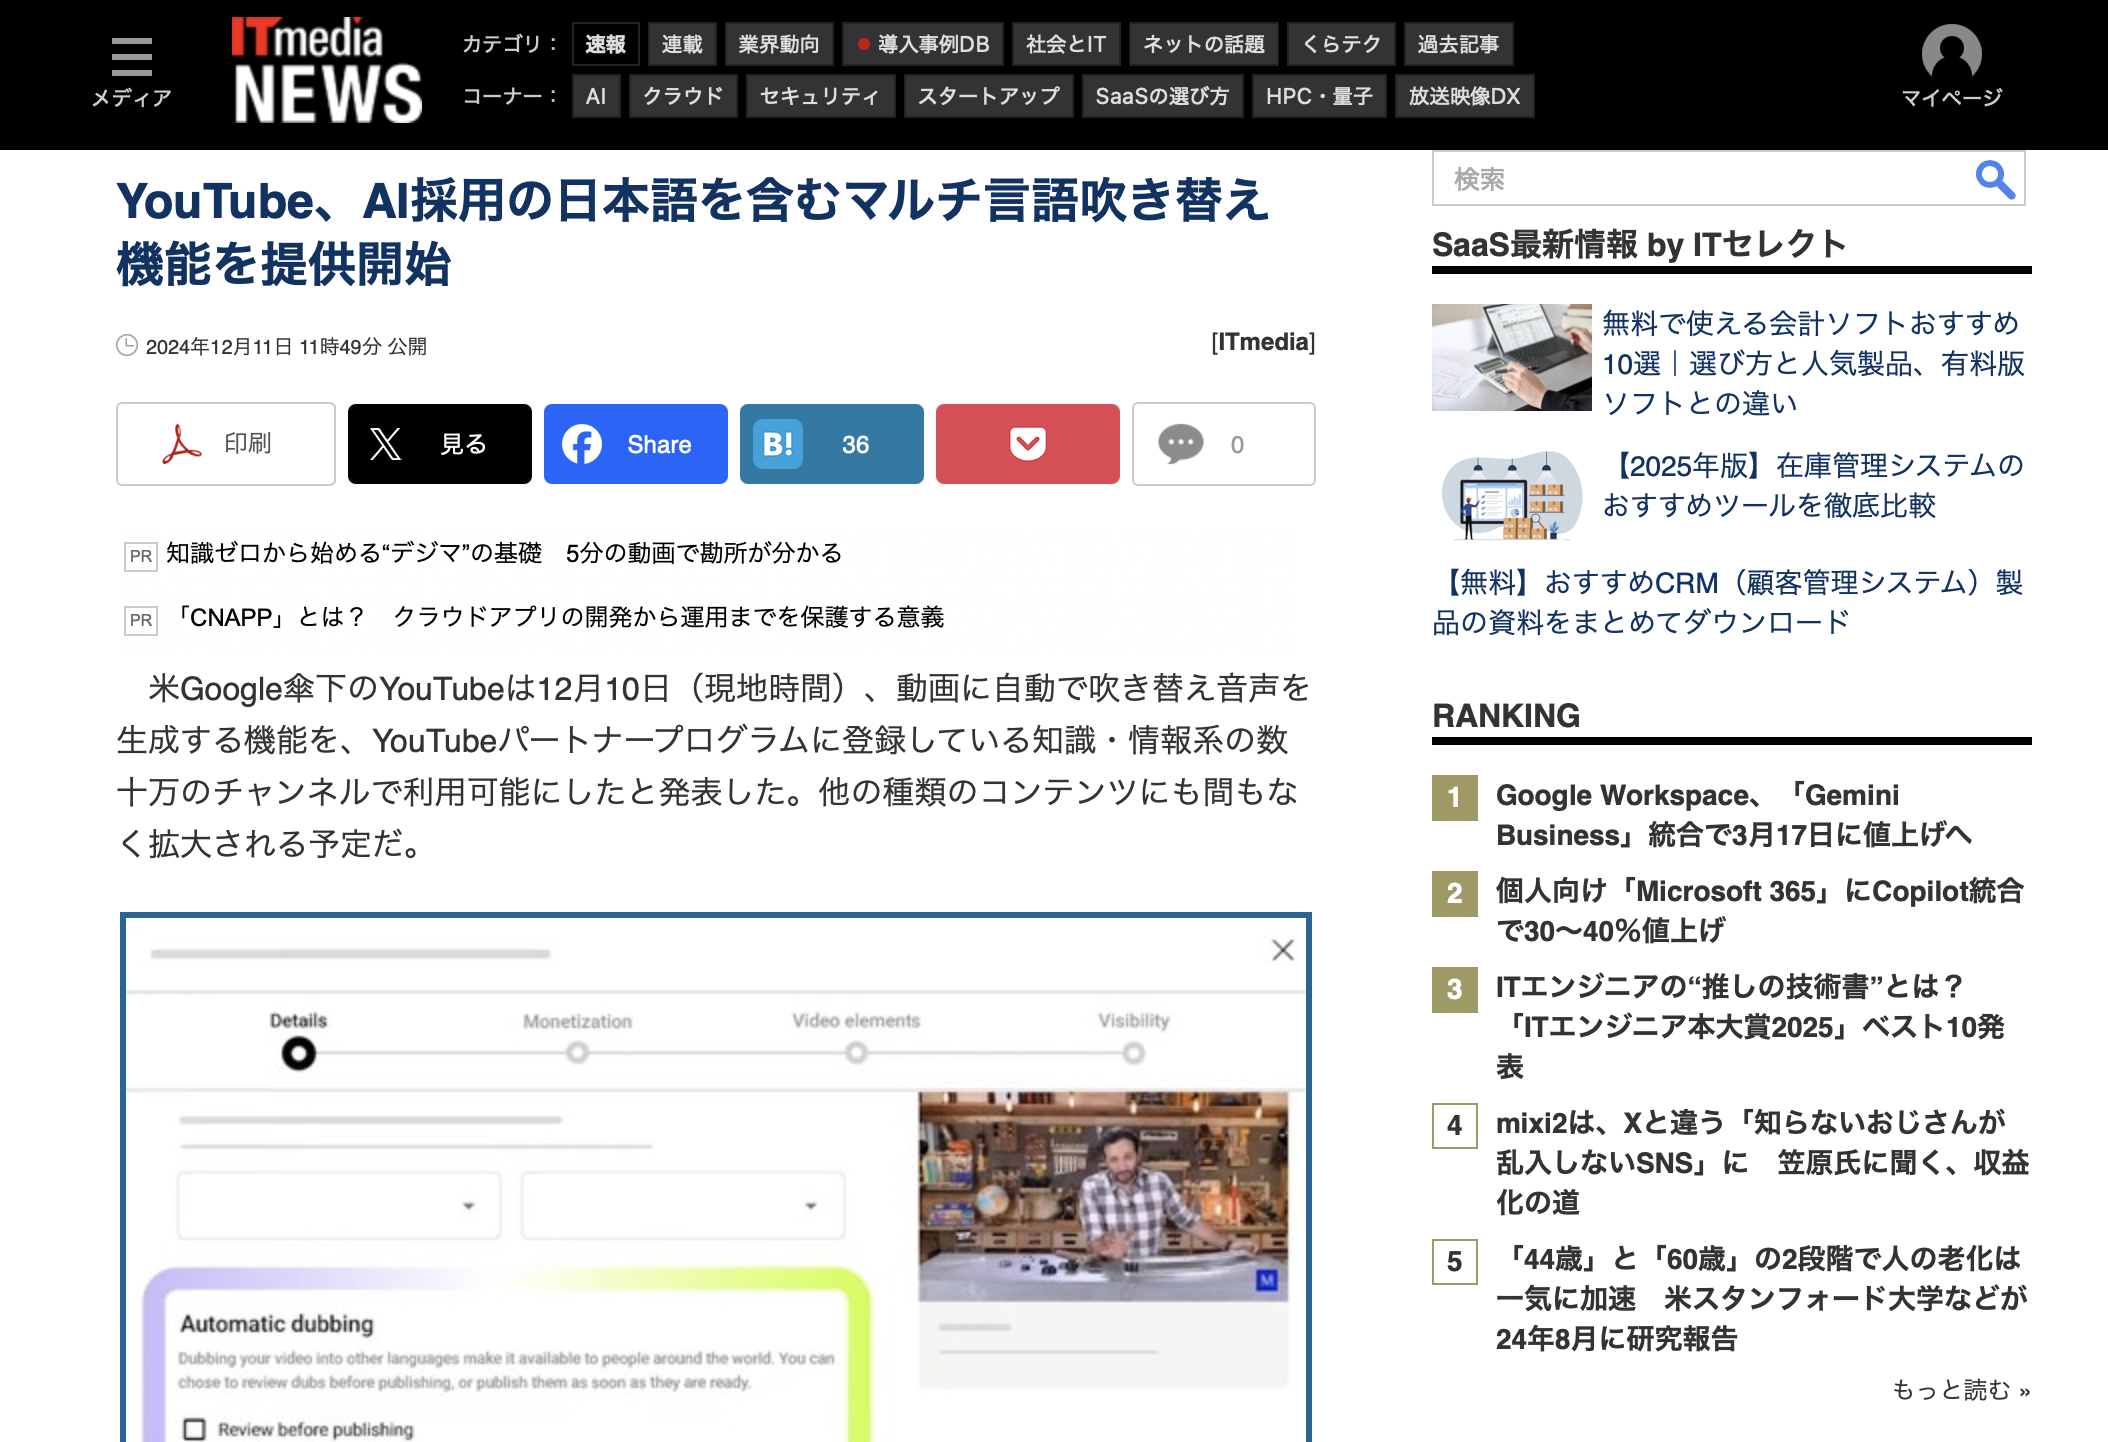Click もっと読む link
The width and height of the screenshot is (2108, 1442).
pos(1961,1390)
